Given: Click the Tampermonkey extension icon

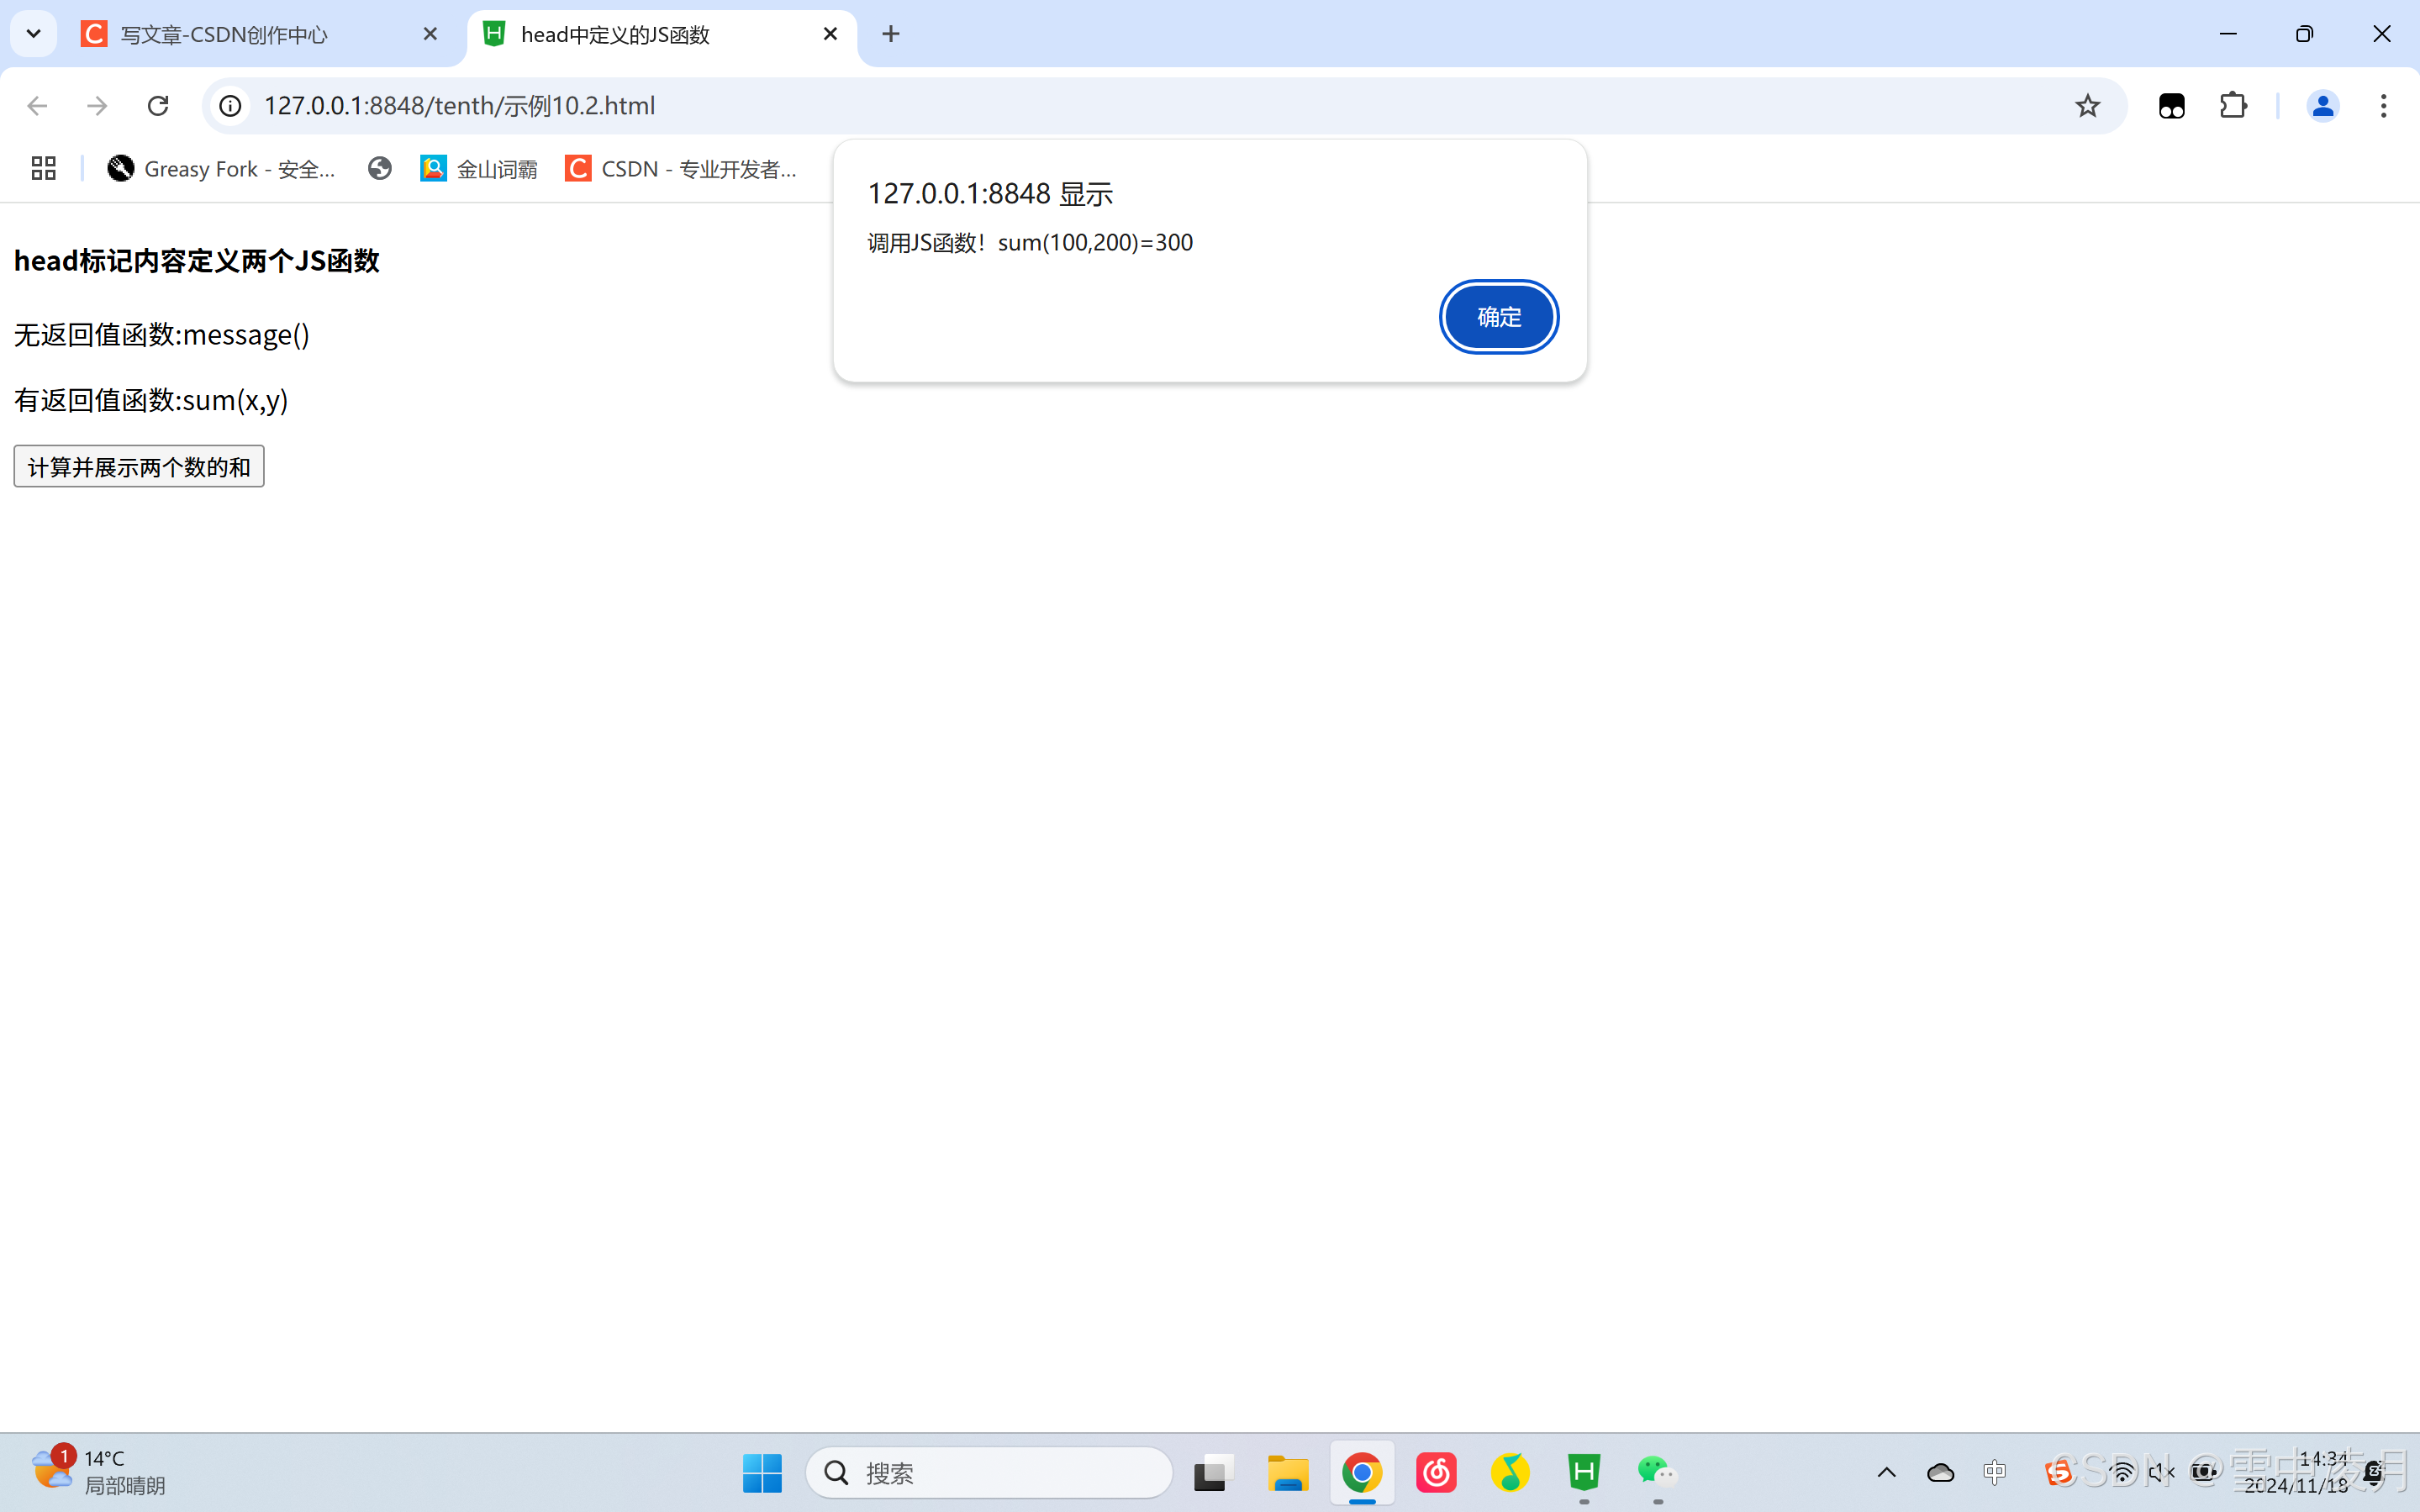Looking at the screenshot, I should 2171,106.
